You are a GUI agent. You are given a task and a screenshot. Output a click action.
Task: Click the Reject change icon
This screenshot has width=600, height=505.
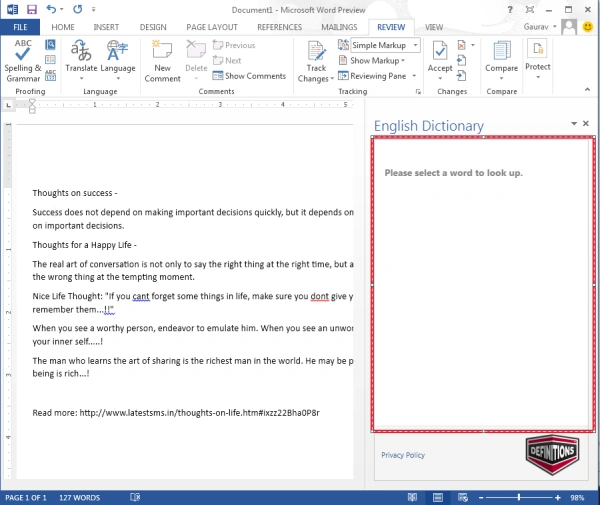coord(462,45)
